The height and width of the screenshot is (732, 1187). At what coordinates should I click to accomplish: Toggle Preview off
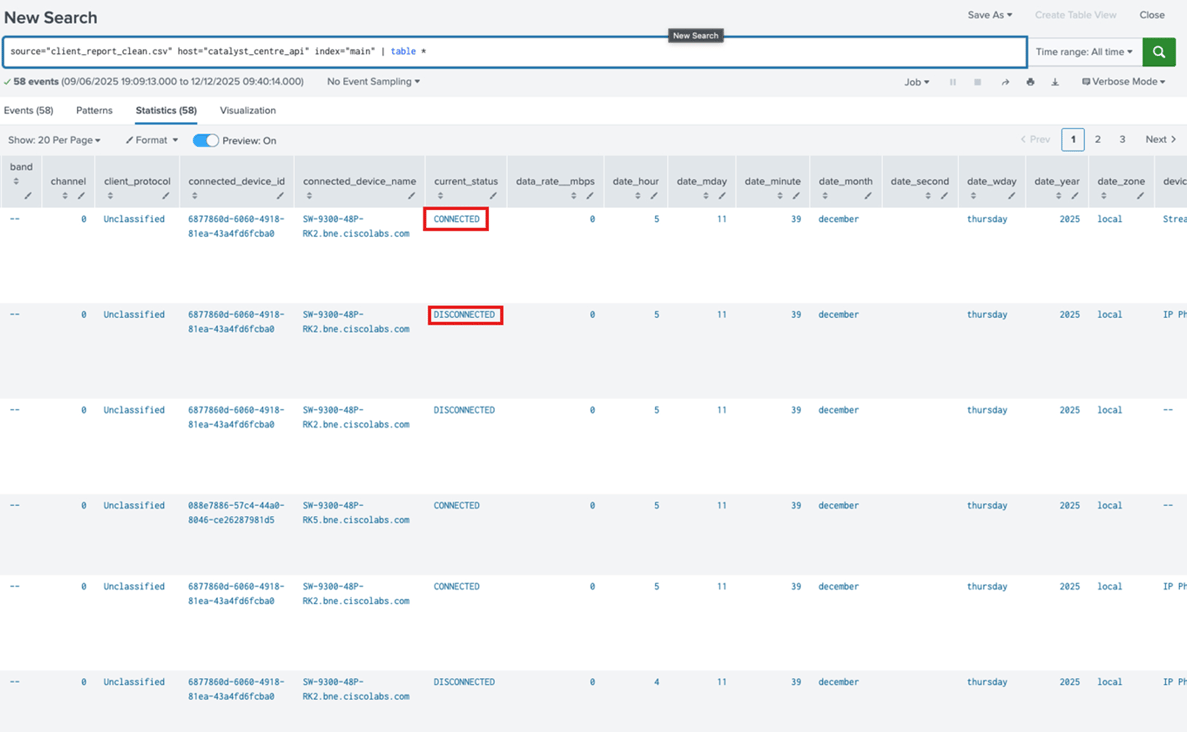[206, 140]
